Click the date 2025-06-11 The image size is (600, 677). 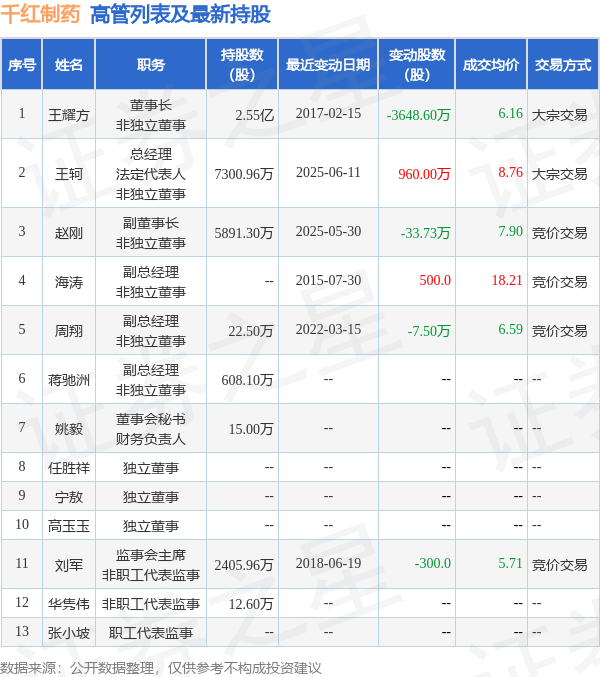(x=328, y=172)
